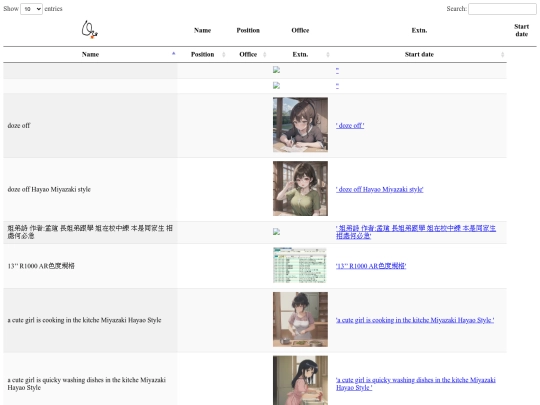Follow the ' doze off ' link
The width and height of the screenshot is (540, 405).
click(350, 126)
